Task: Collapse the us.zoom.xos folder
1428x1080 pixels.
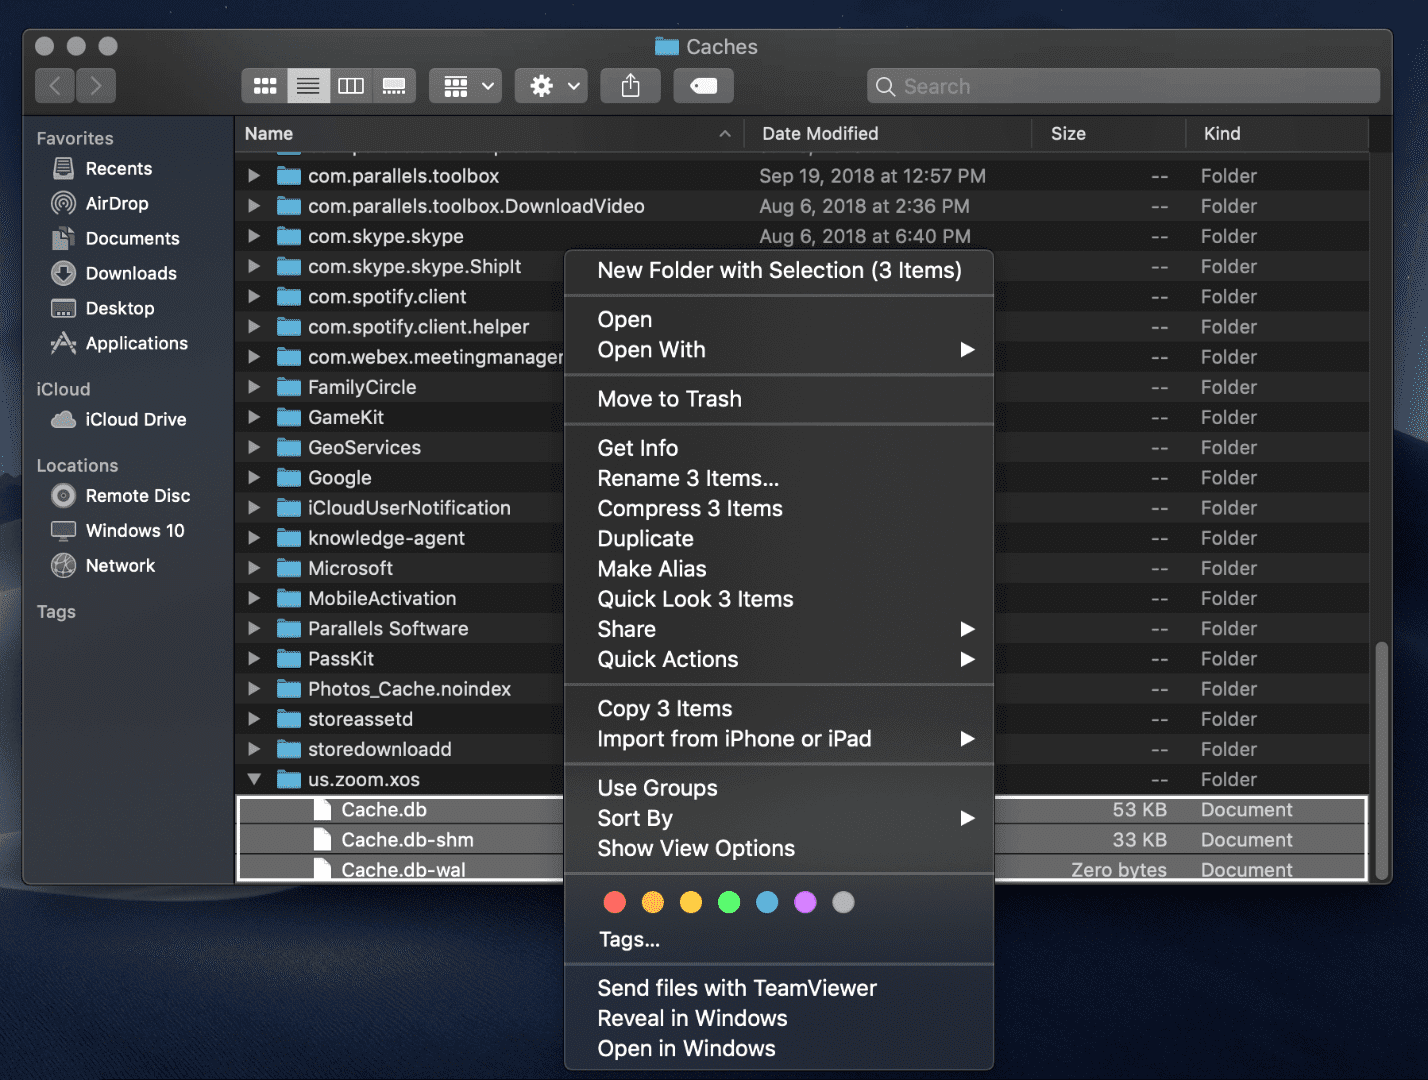Action: [x=254, y=779]
